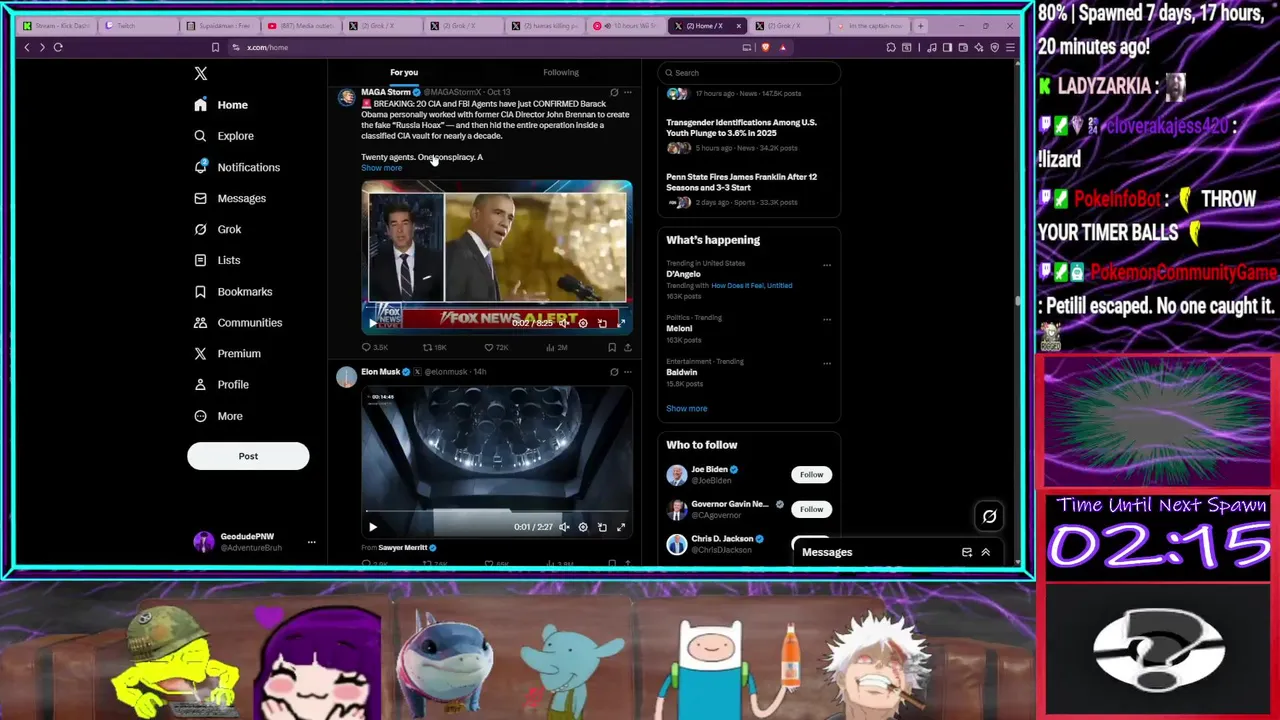Focus the X Search field
Image resolution: width=1280 pixels, height=720 pixels.
(x=749, y=72)
